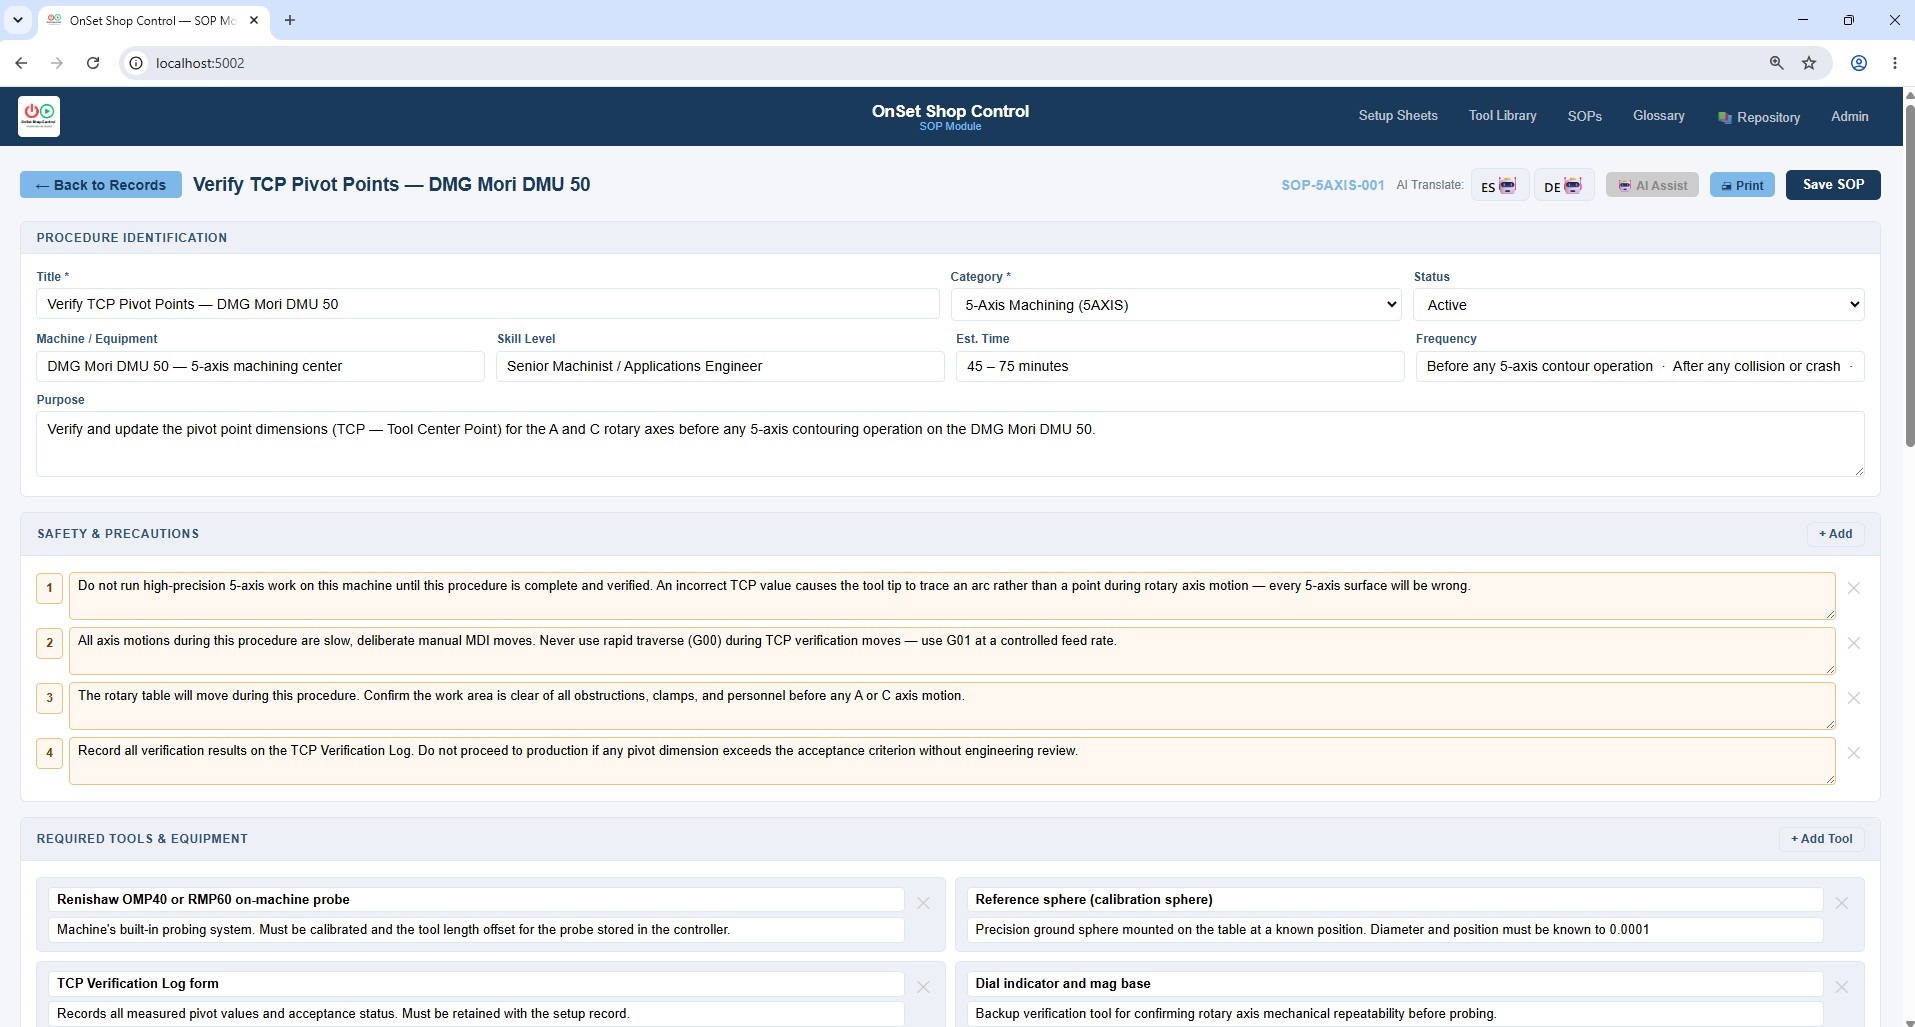Open browser tab search dropdown arrow

17,20
